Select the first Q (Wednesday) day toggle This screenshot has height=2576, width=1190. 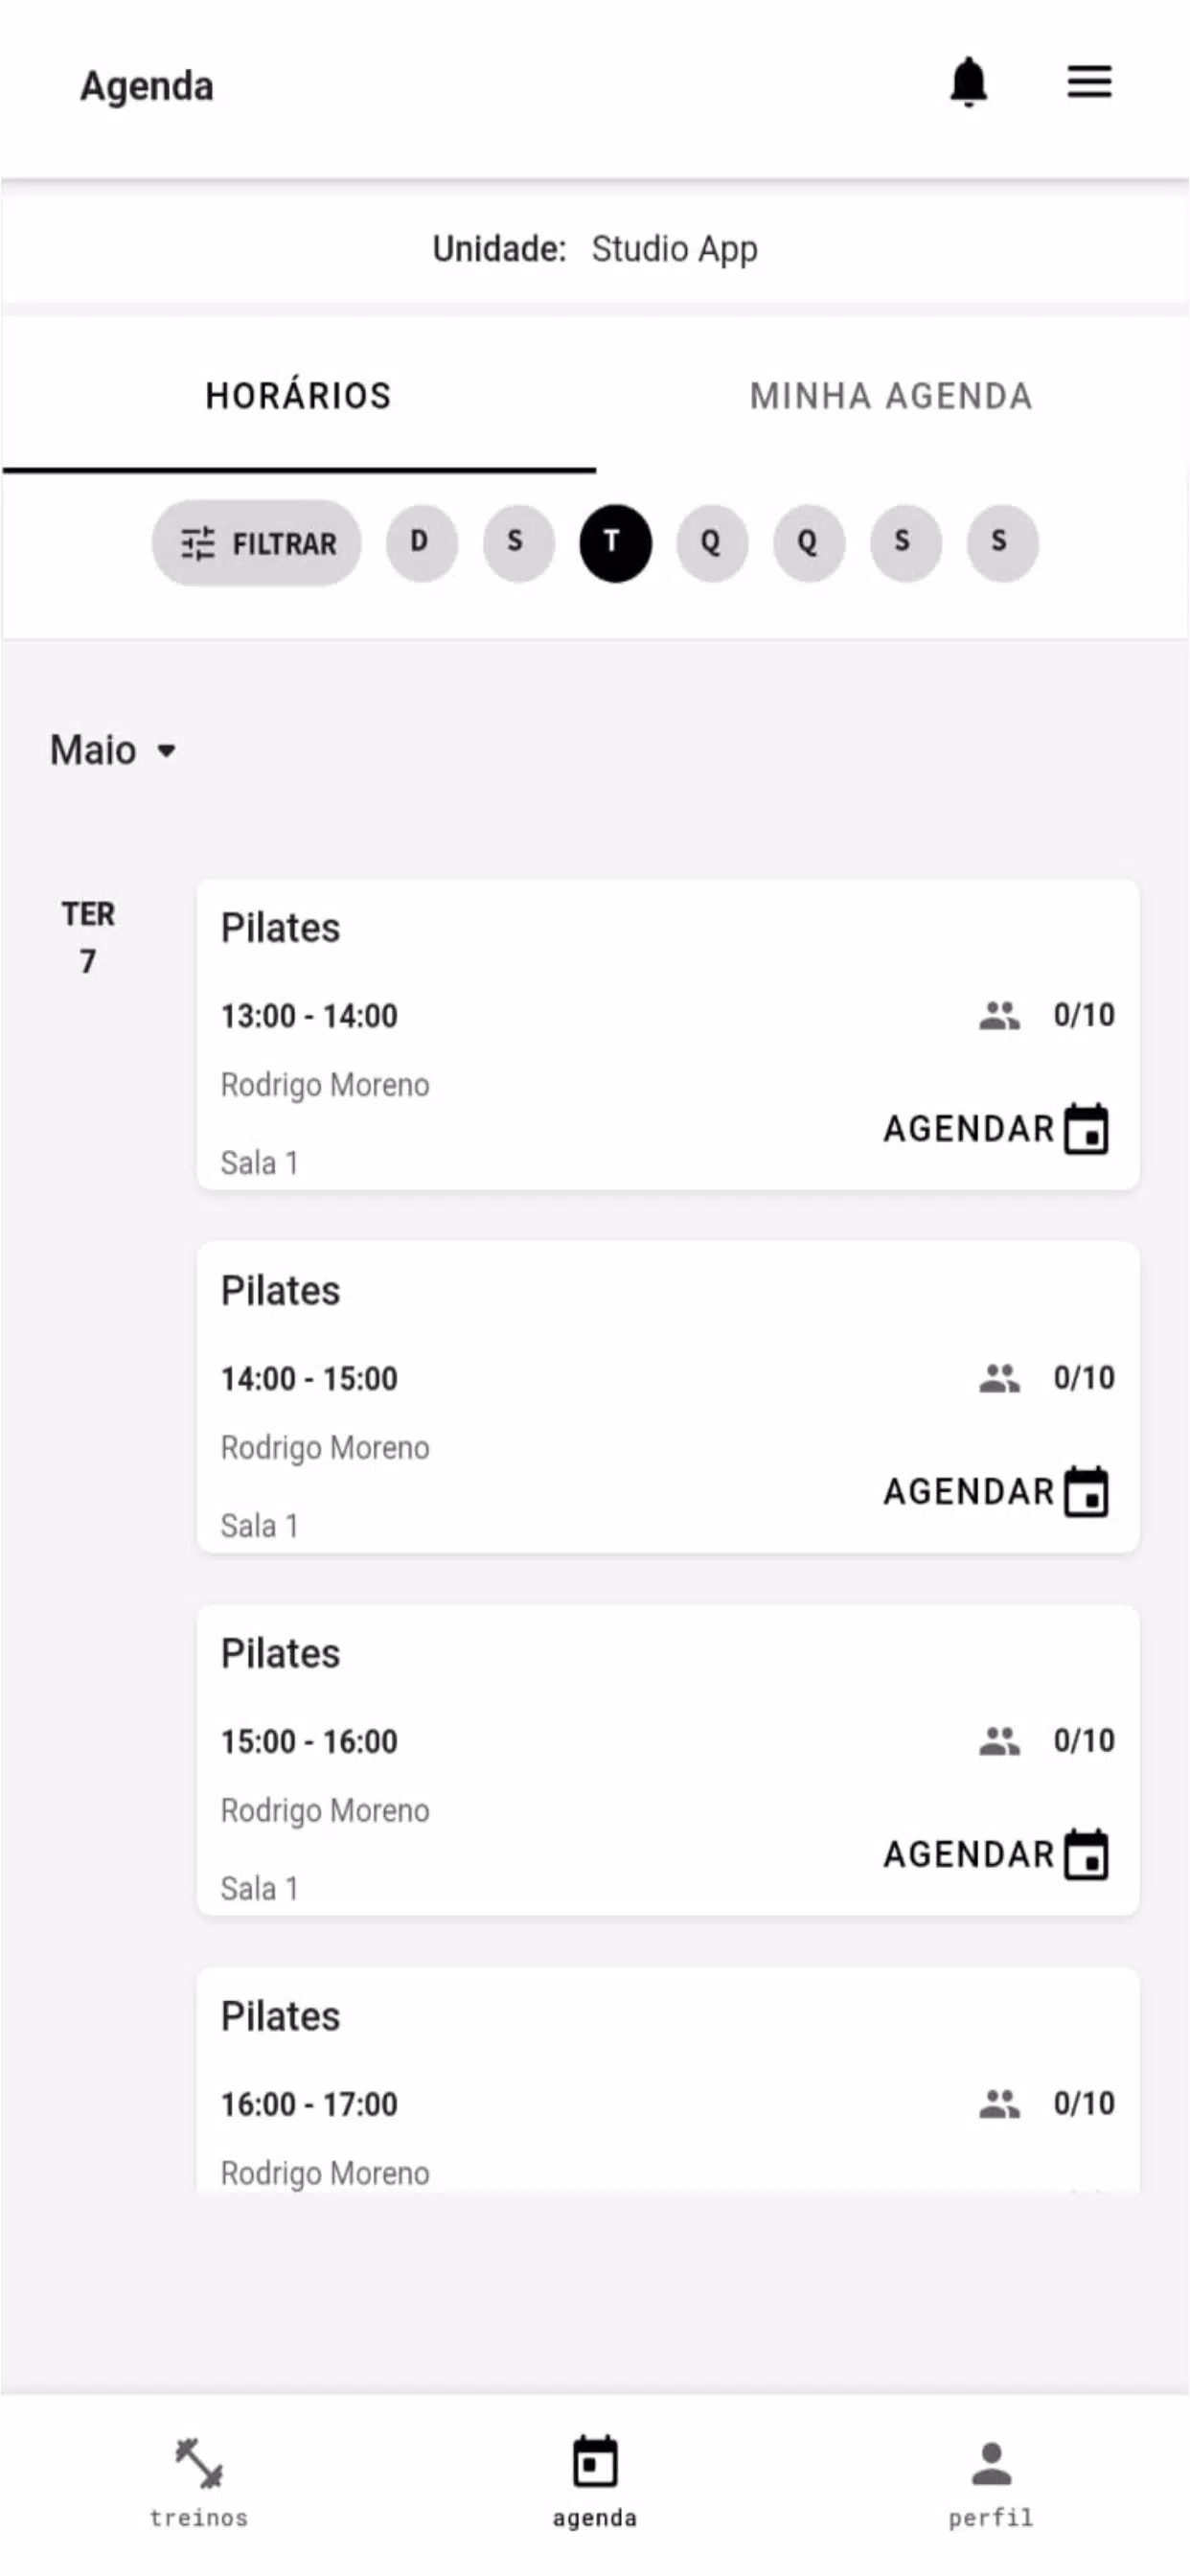711,543
